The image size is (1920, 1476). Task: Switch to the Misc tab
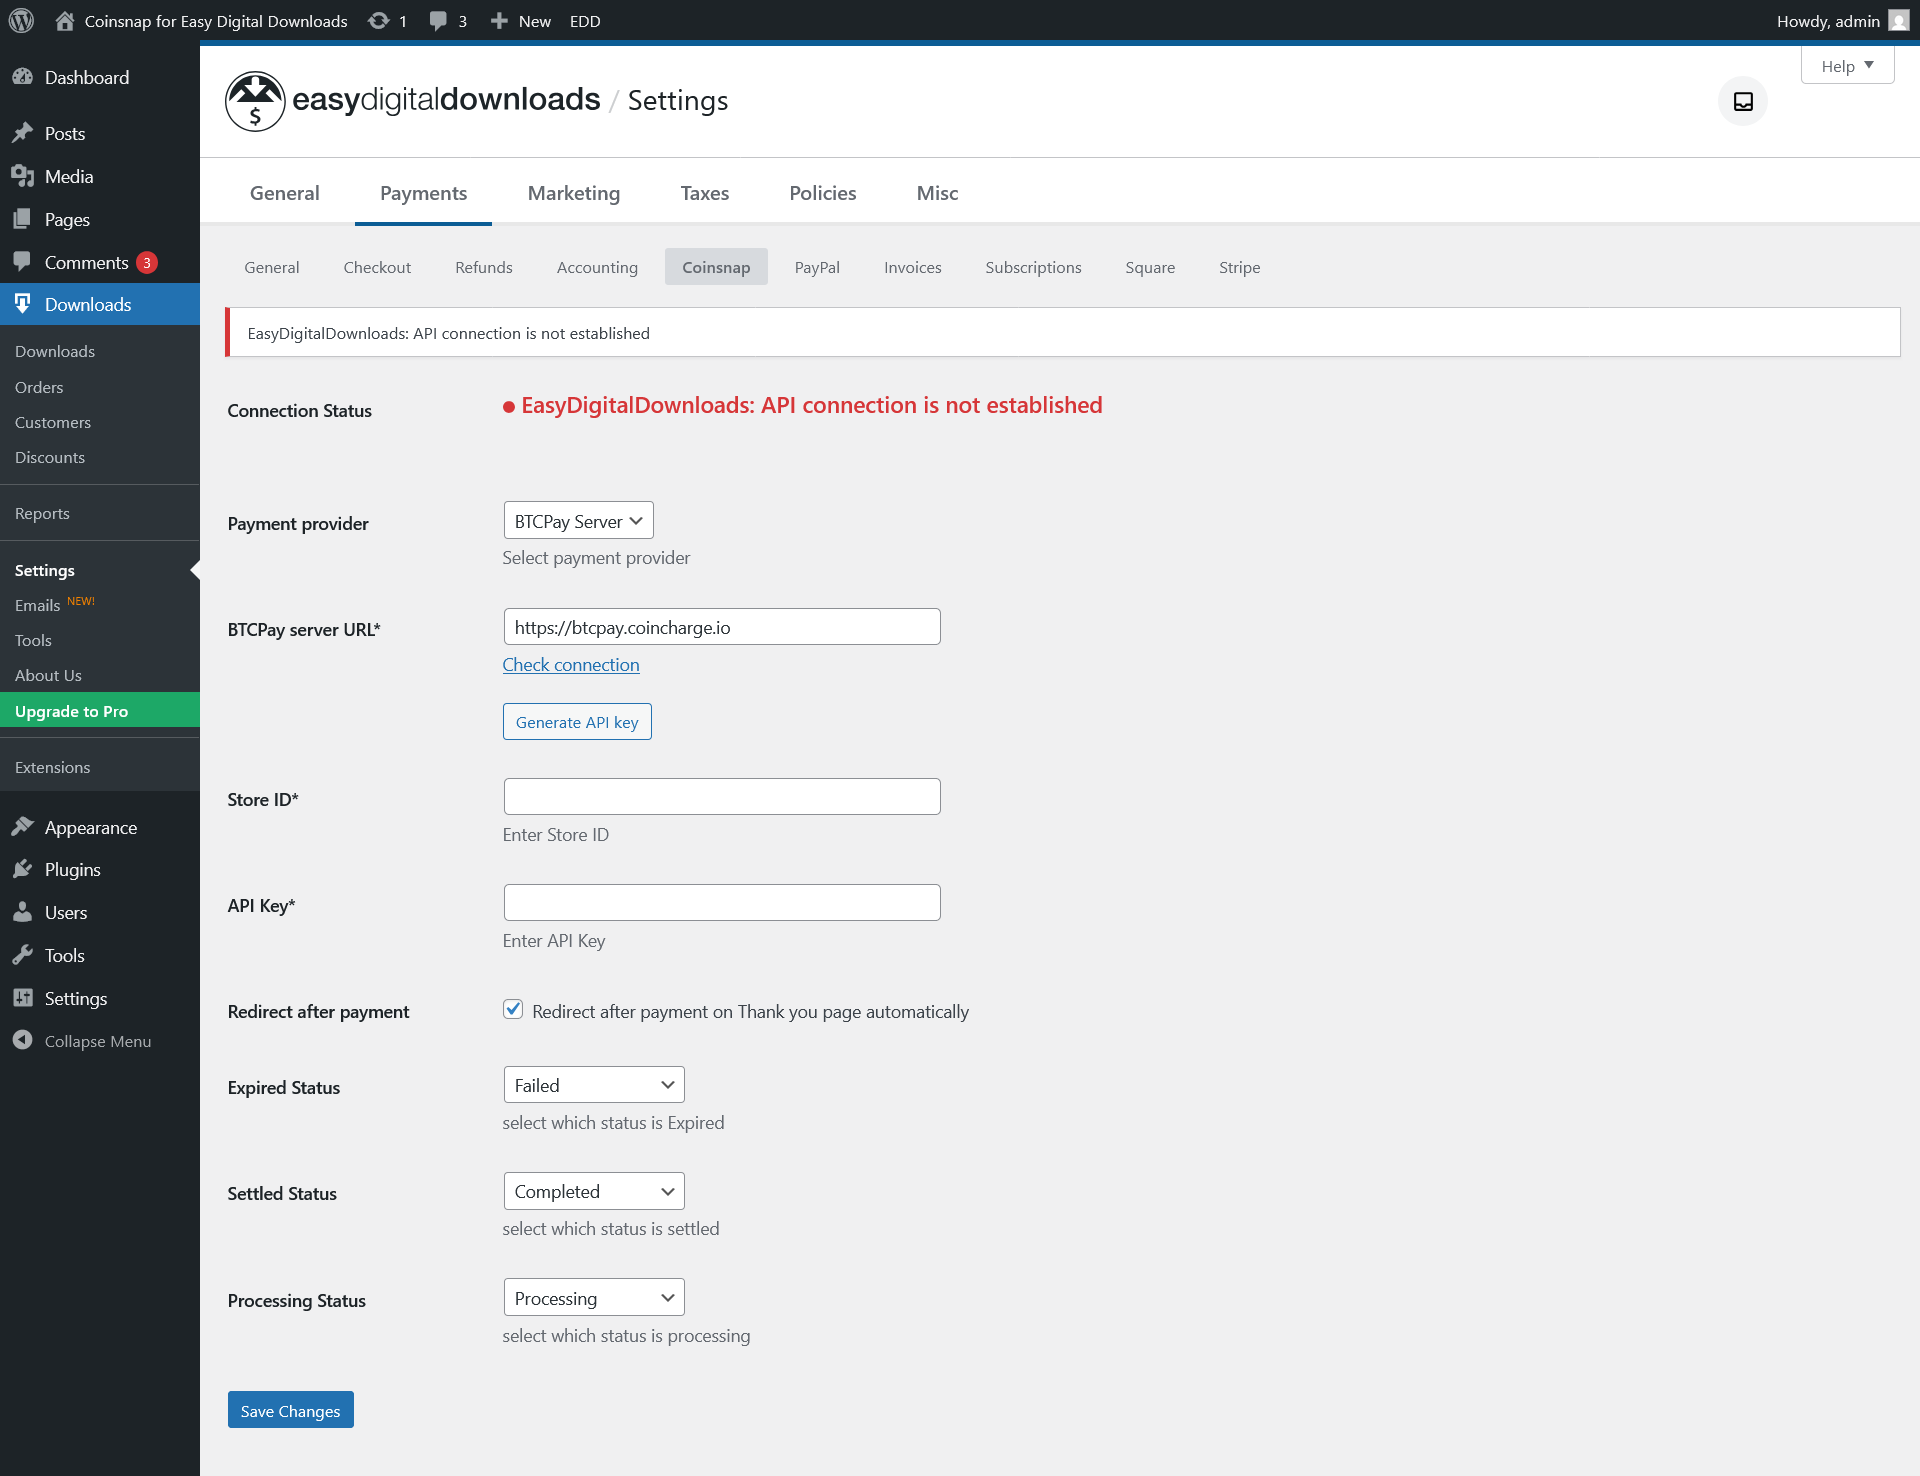[938, 193]
